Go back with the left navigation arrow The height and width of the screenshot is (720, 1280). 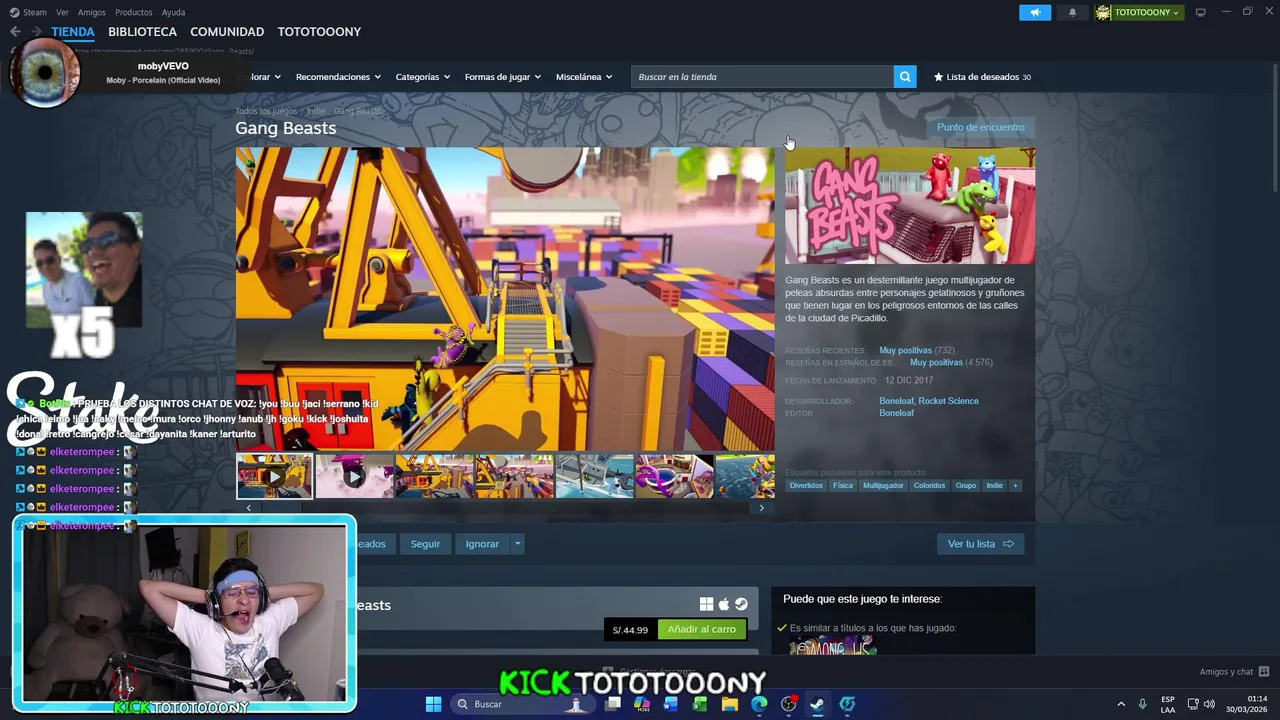pos(15,31)
